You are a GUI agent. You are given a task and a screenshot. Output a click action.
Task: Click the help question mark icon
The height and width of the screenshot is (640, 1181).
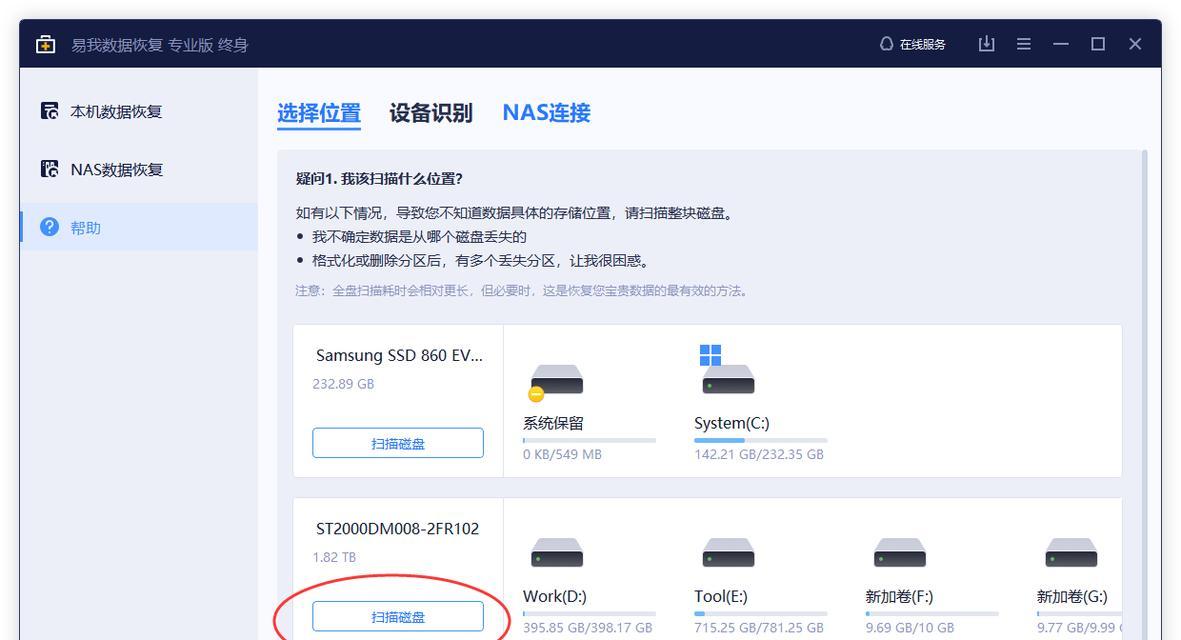click(49, 227)
